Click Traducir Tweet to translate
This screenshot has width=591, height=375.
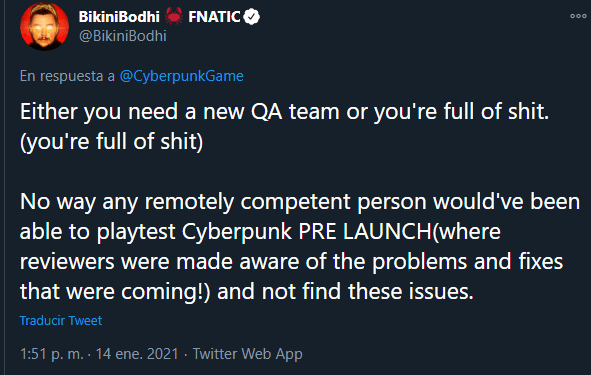[61, 321]
